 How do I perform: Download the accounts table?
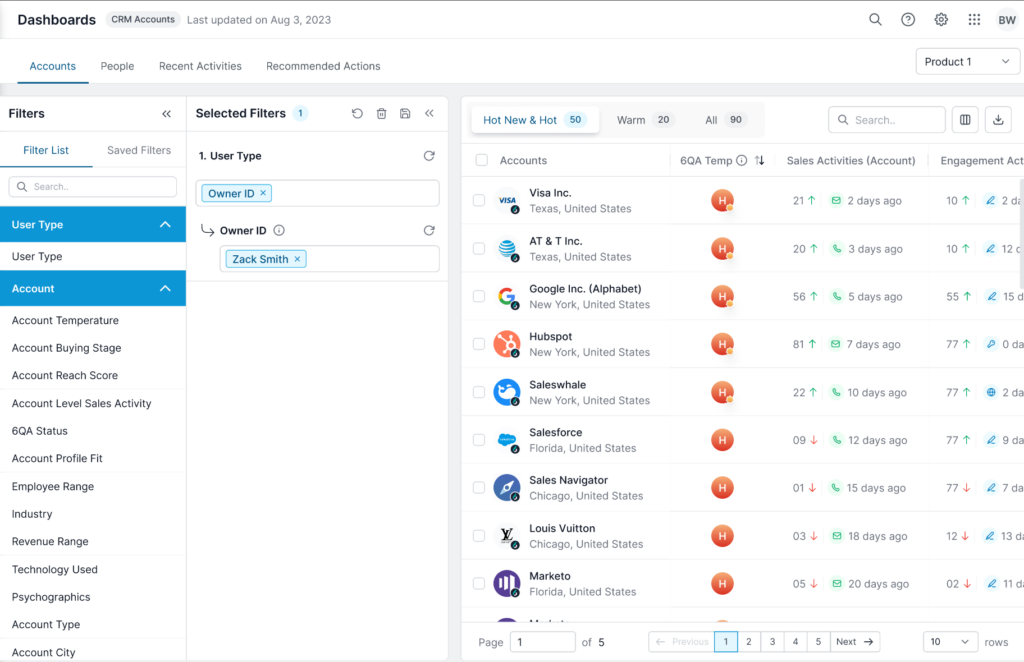click(x=998, y=120)
